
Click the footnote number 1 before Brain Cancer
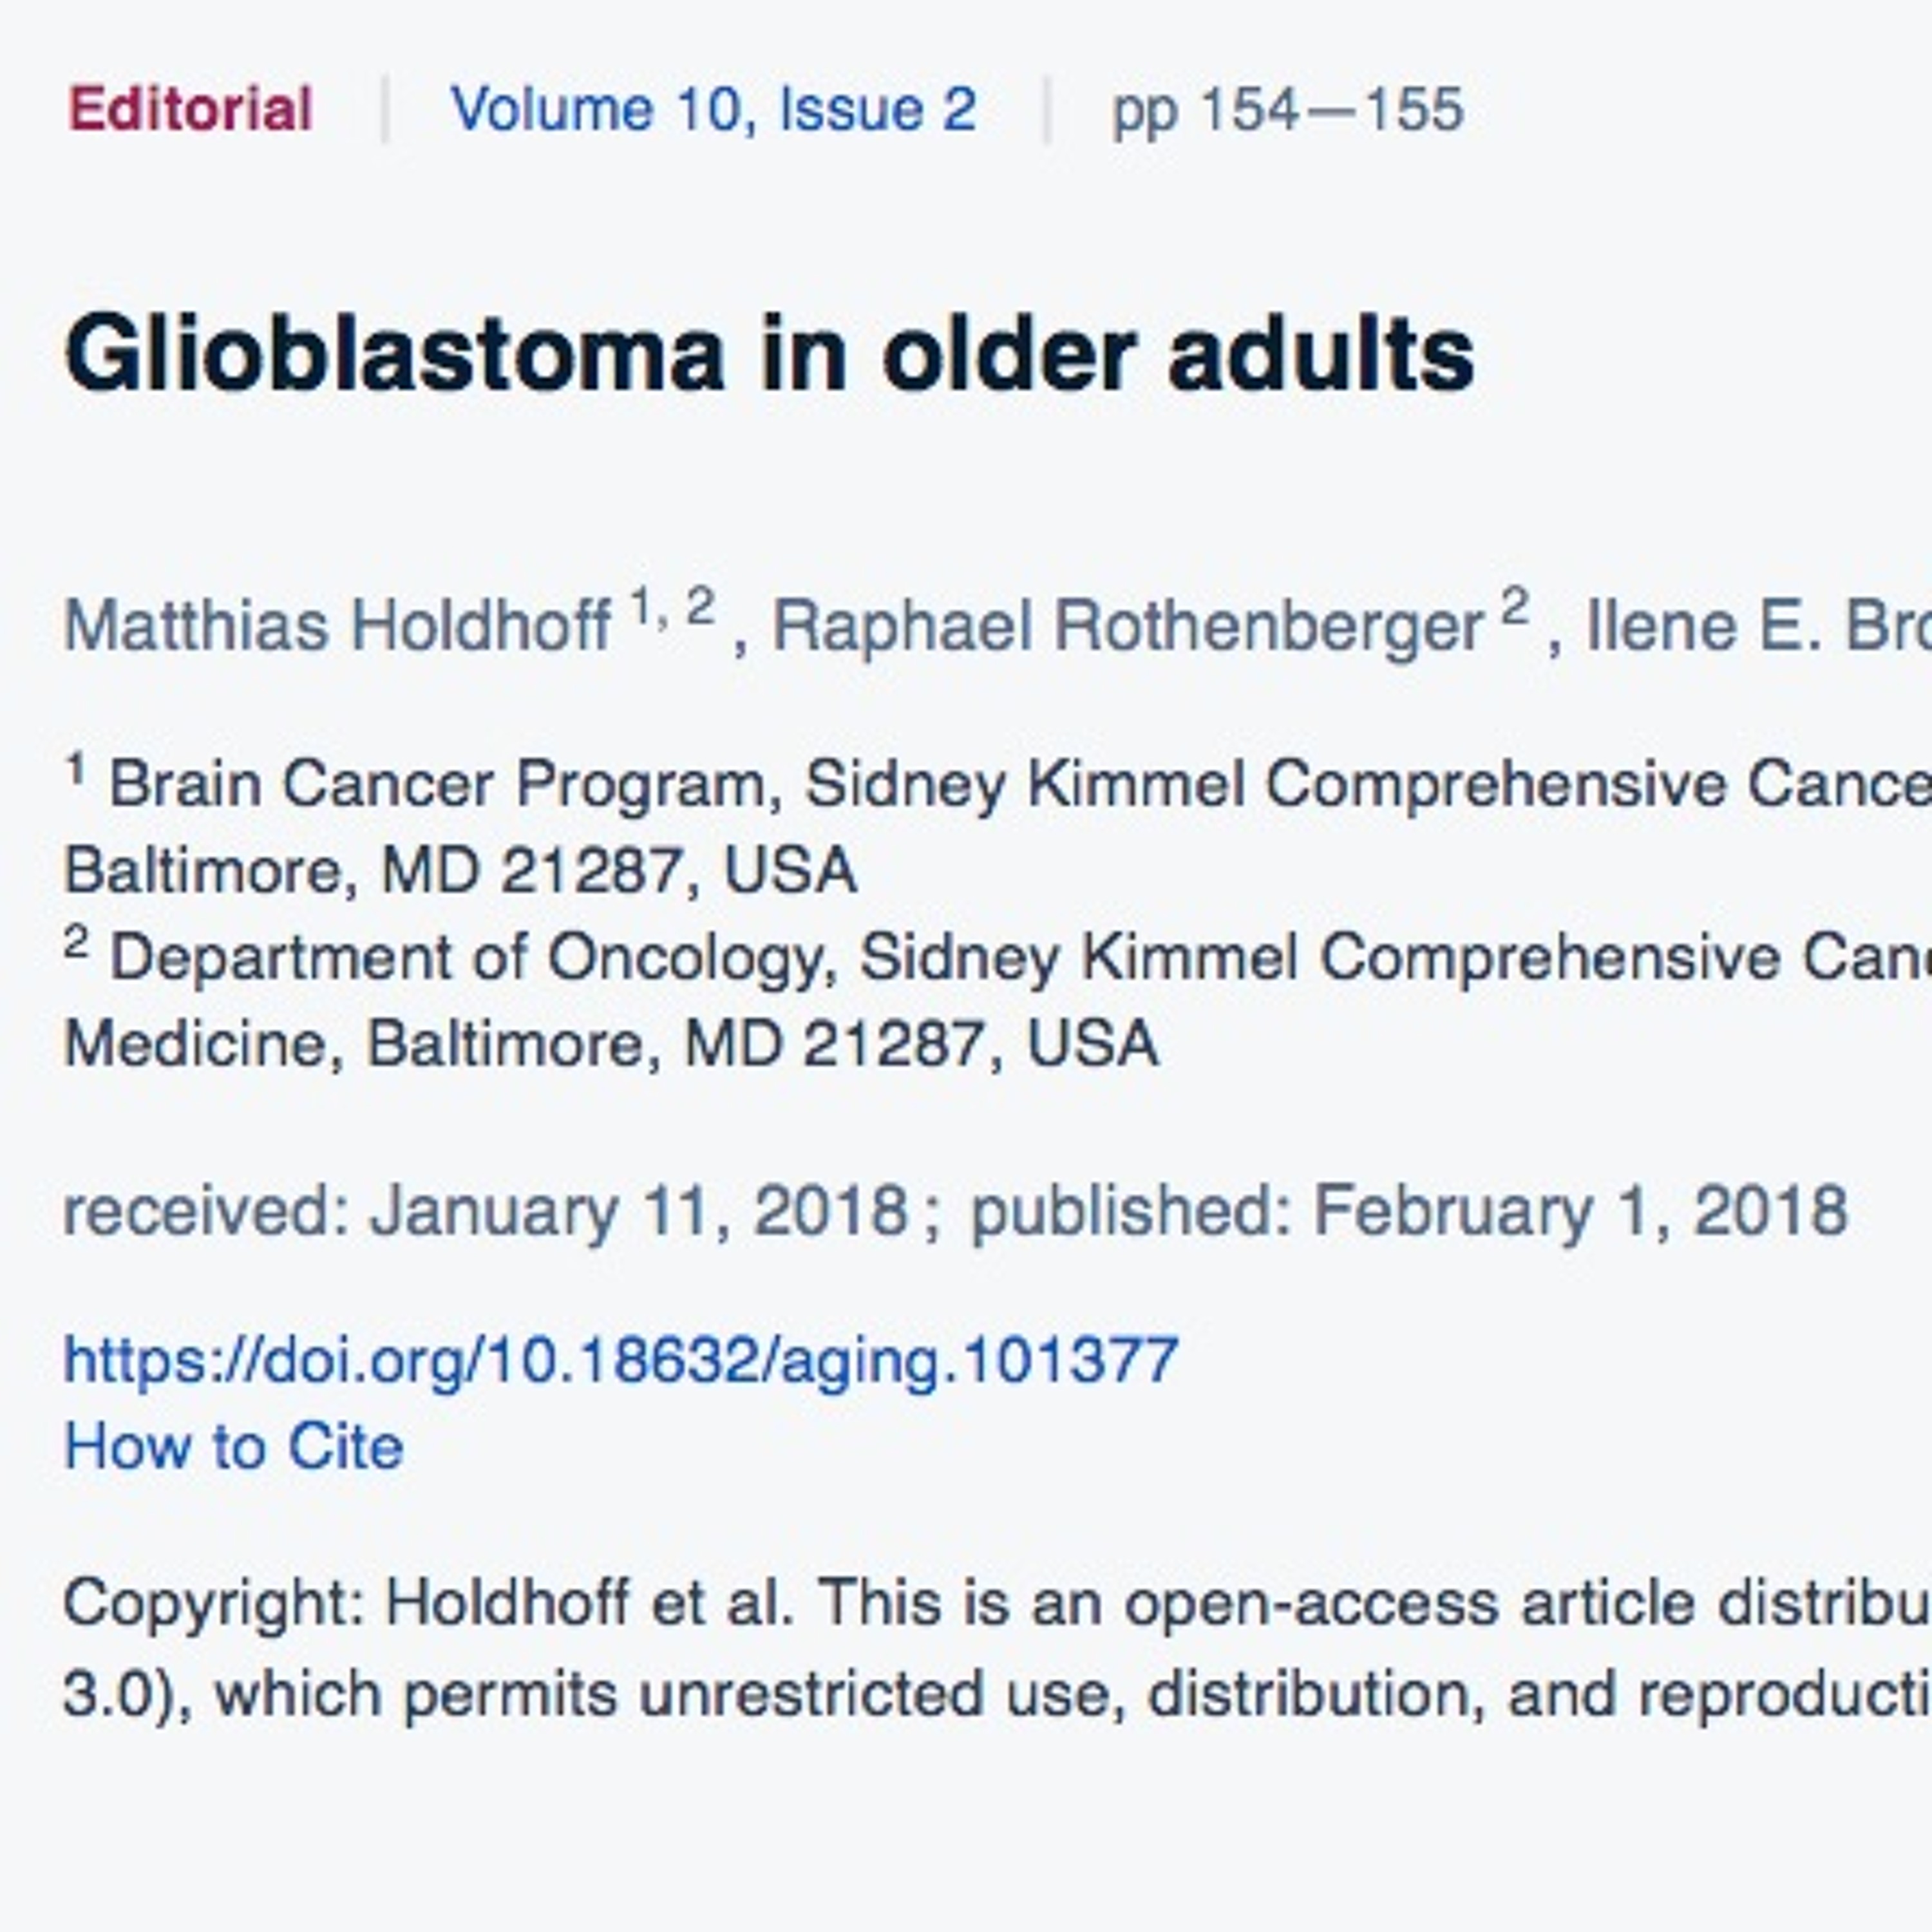coord(76,769)
